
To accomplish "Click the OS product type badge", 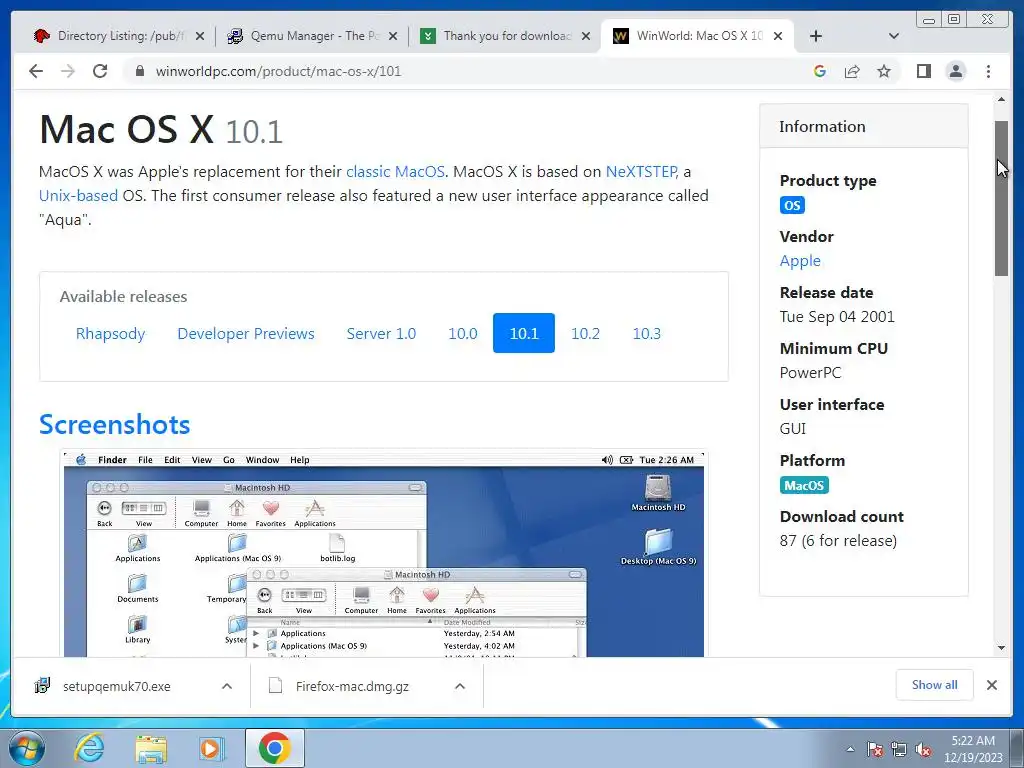I will point(792,205).
